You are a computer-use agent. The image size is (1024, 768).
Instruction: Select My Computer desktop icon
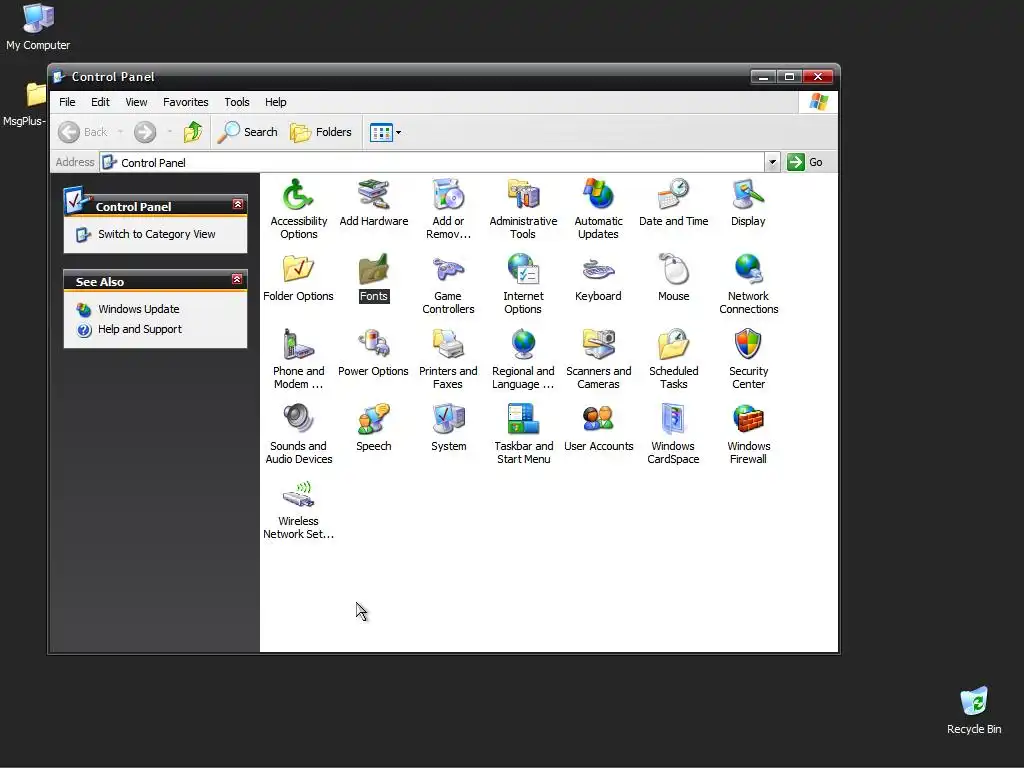[x=38, y=27]
